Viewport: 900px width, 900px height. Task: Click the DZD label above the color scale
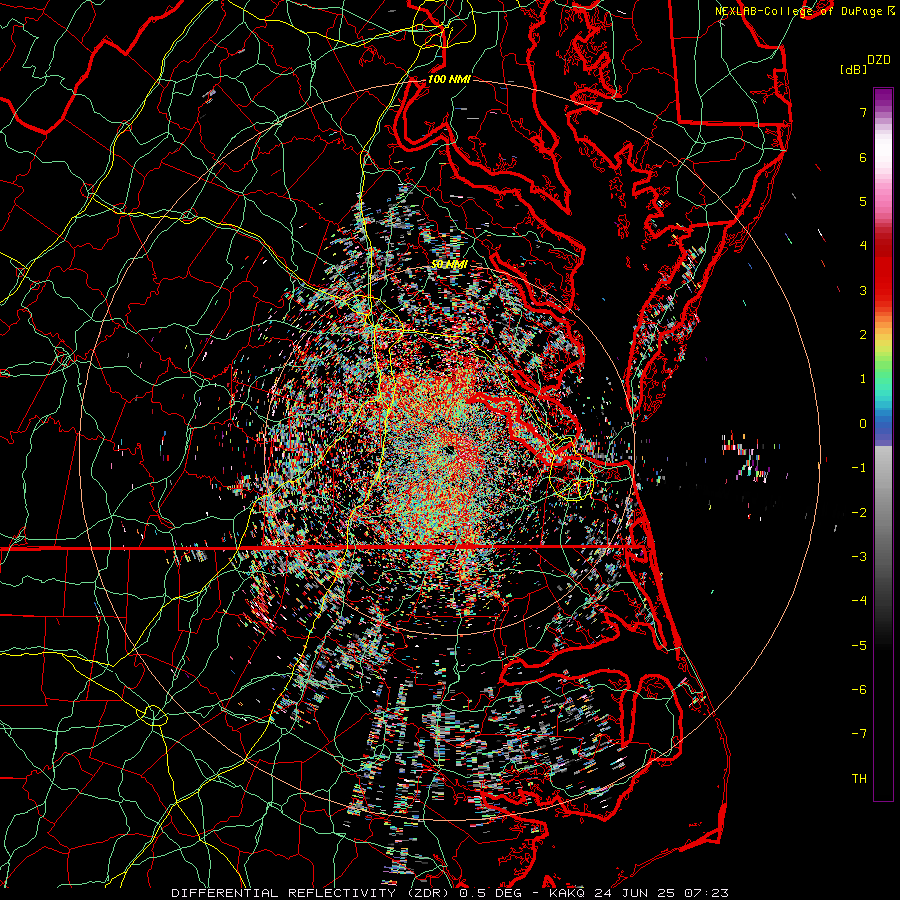click(879, 60)
